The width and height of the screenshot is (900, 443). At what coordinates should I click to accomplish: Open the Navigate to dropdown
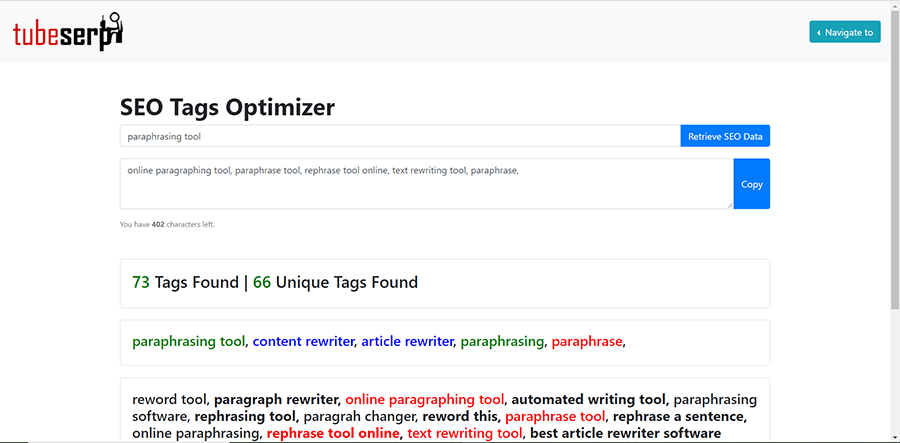coord(844,32)
